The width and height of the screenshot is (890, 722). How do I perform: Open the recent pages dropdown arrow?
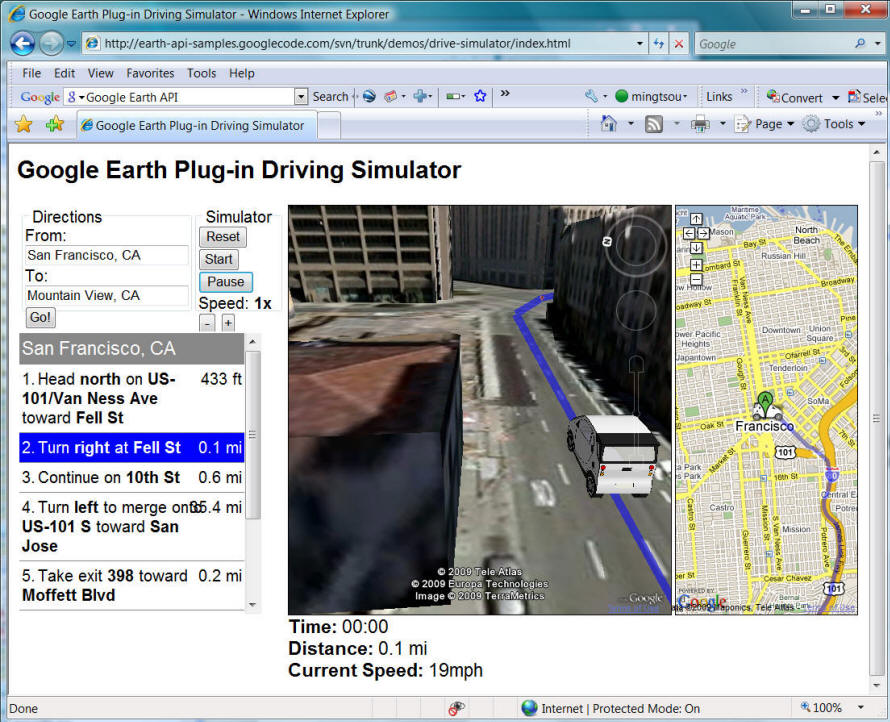[x=72, y=44]
